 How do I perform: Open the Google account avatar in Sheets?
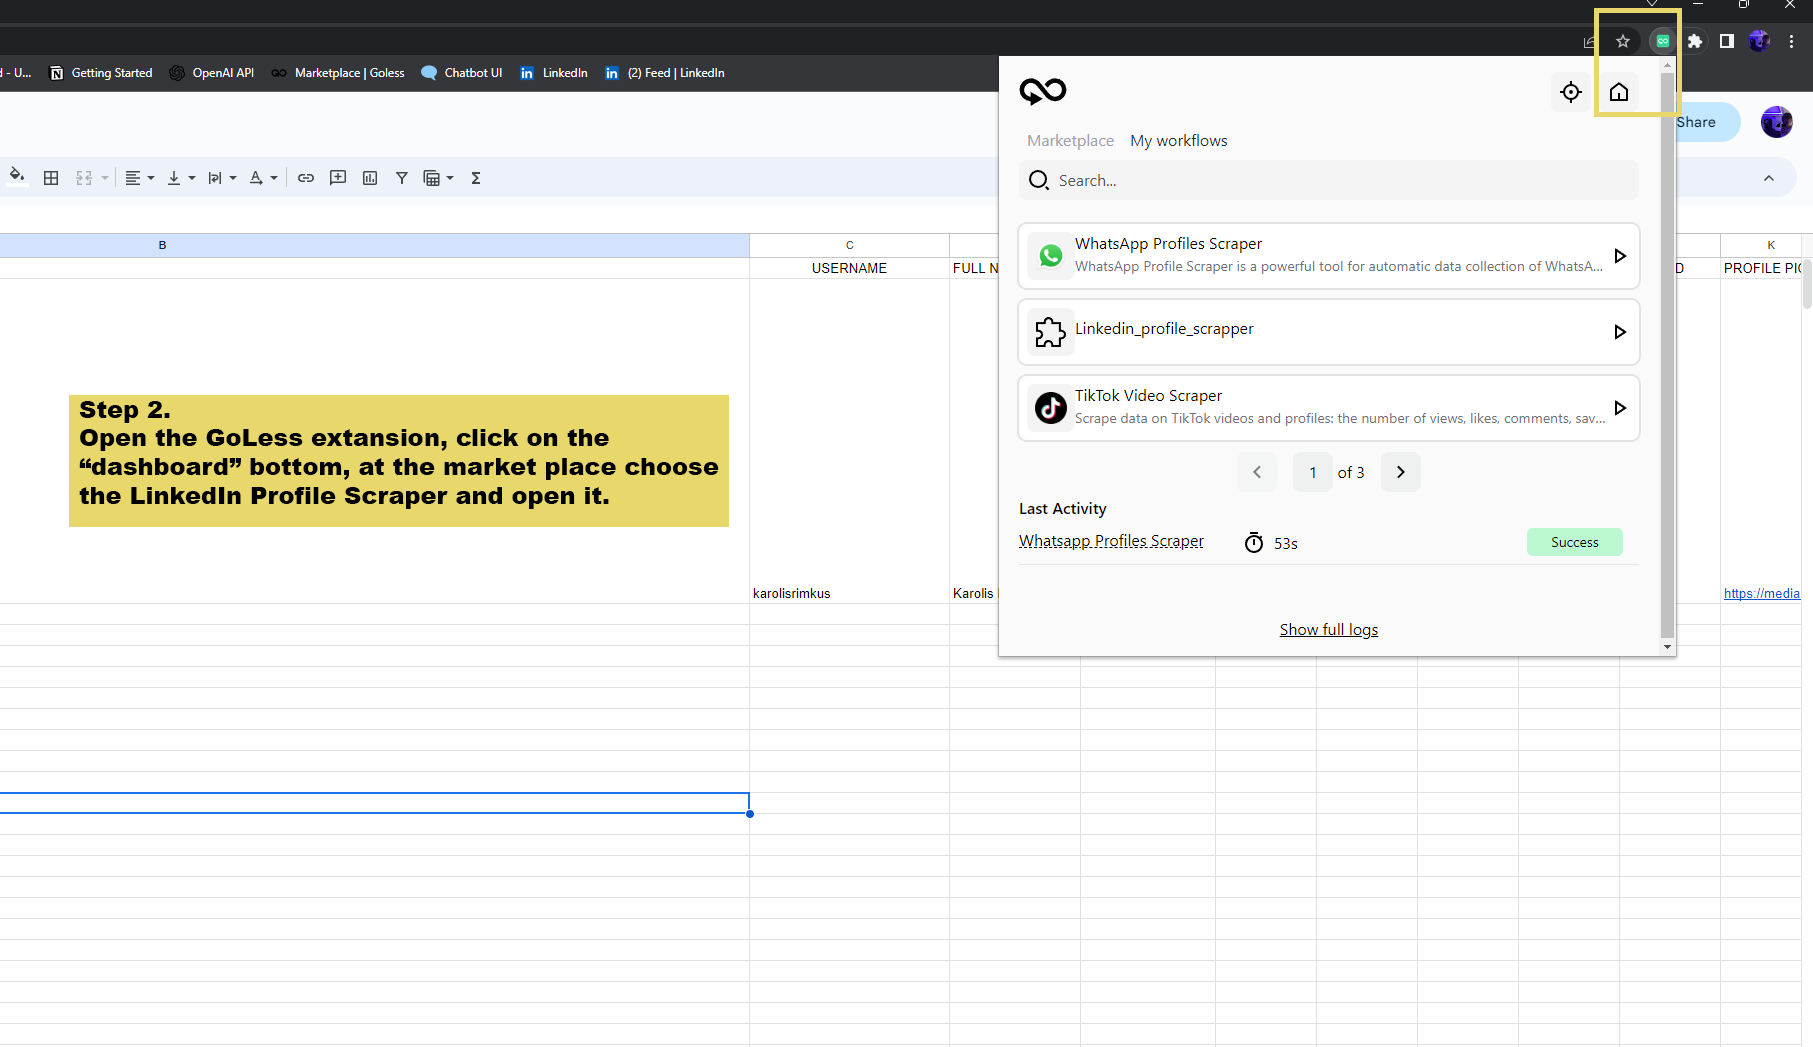(x=1777, y=122)
